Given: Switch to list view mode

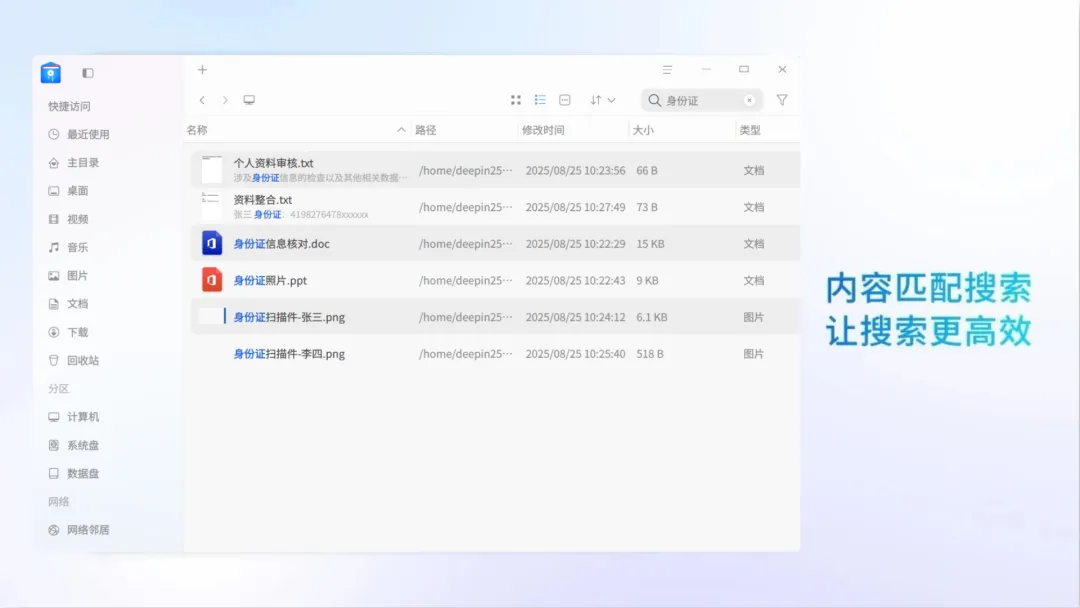Looking at the screenshot, I should click(x=540, y=100).
